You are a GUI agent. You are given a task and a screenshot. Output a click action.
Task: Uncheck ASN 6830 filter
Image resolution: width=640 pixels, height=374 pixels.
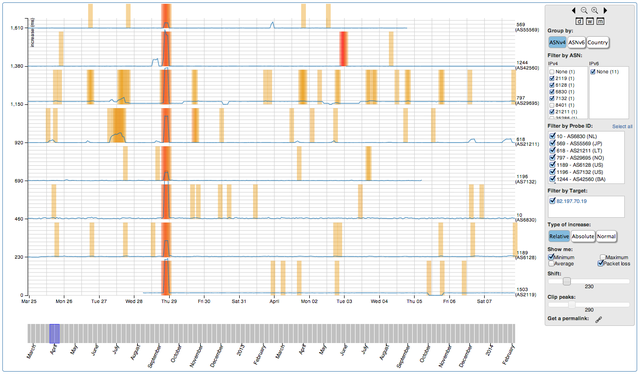[x=552, y=92]
